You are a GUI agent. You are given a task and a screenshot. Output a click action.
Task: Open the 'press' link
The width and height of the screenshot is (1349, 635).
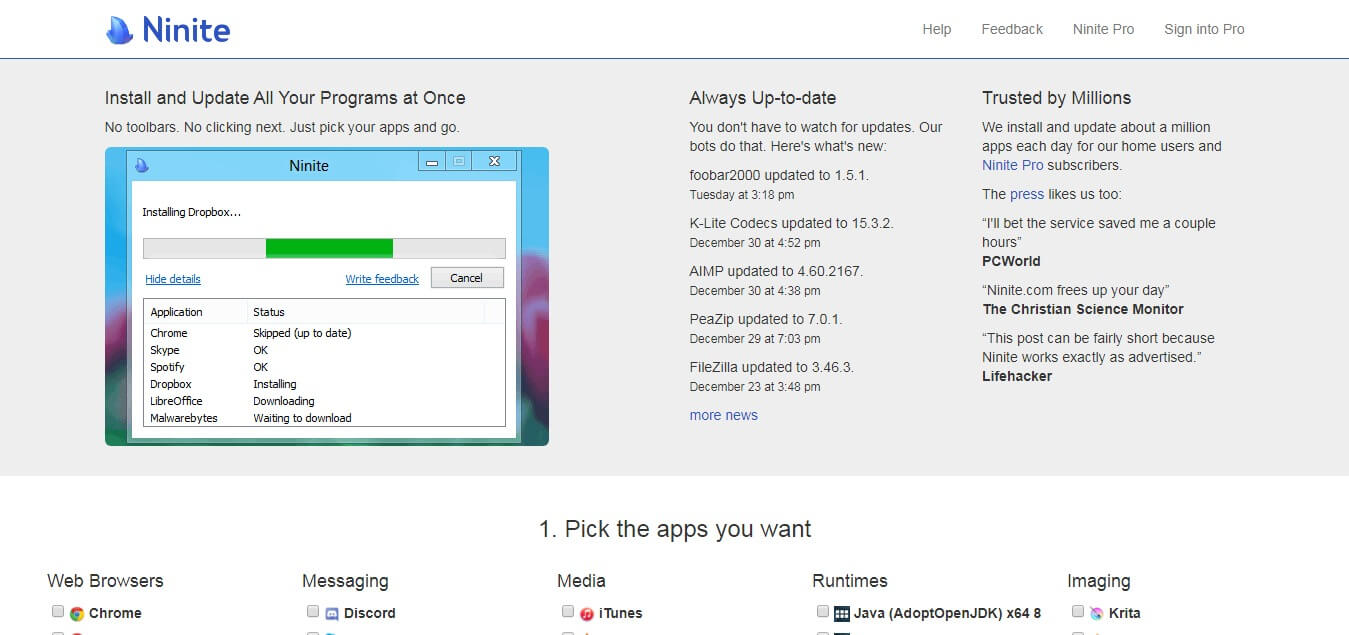1026,195
